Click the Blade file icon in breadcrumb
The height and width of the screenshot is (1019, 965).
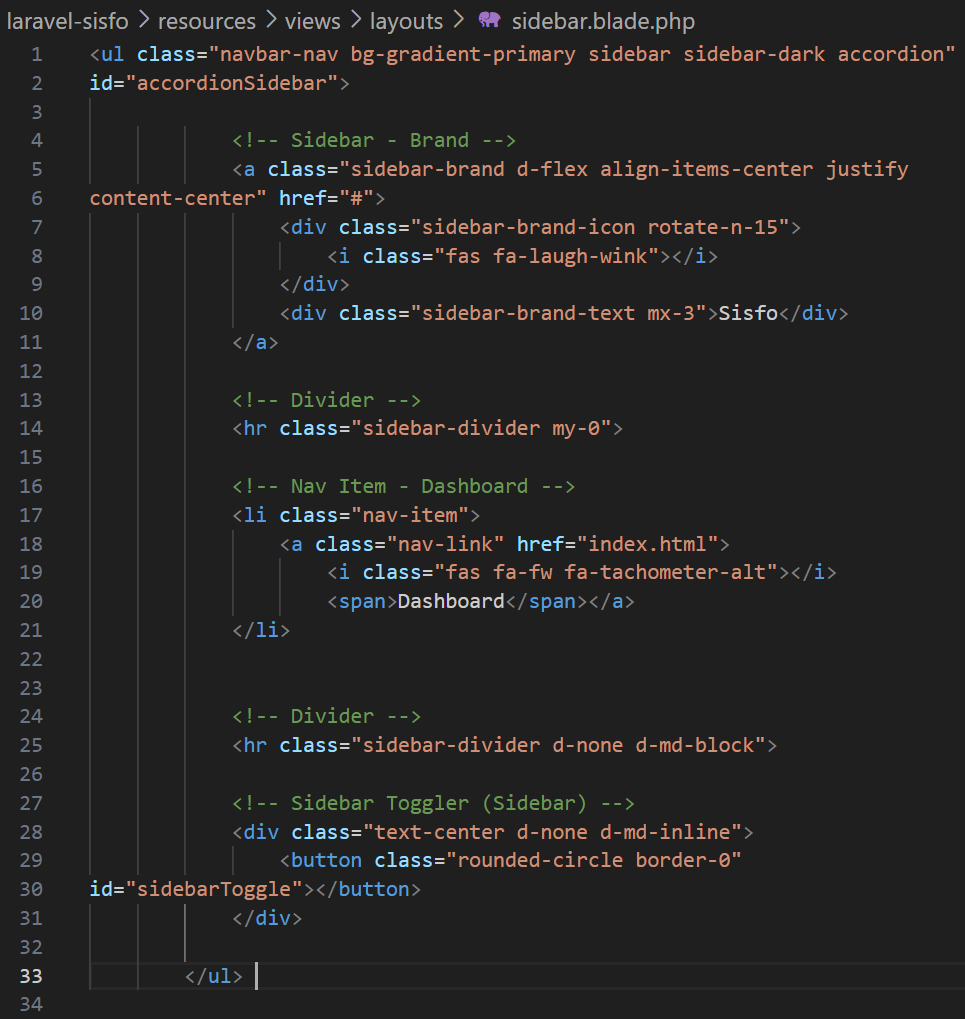pyautogui.click(x=489, y=21)
